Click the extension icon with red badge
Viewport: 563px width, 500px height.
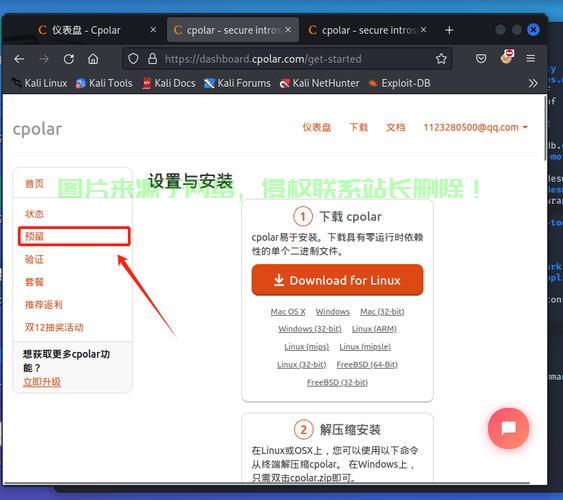[507, 57]
